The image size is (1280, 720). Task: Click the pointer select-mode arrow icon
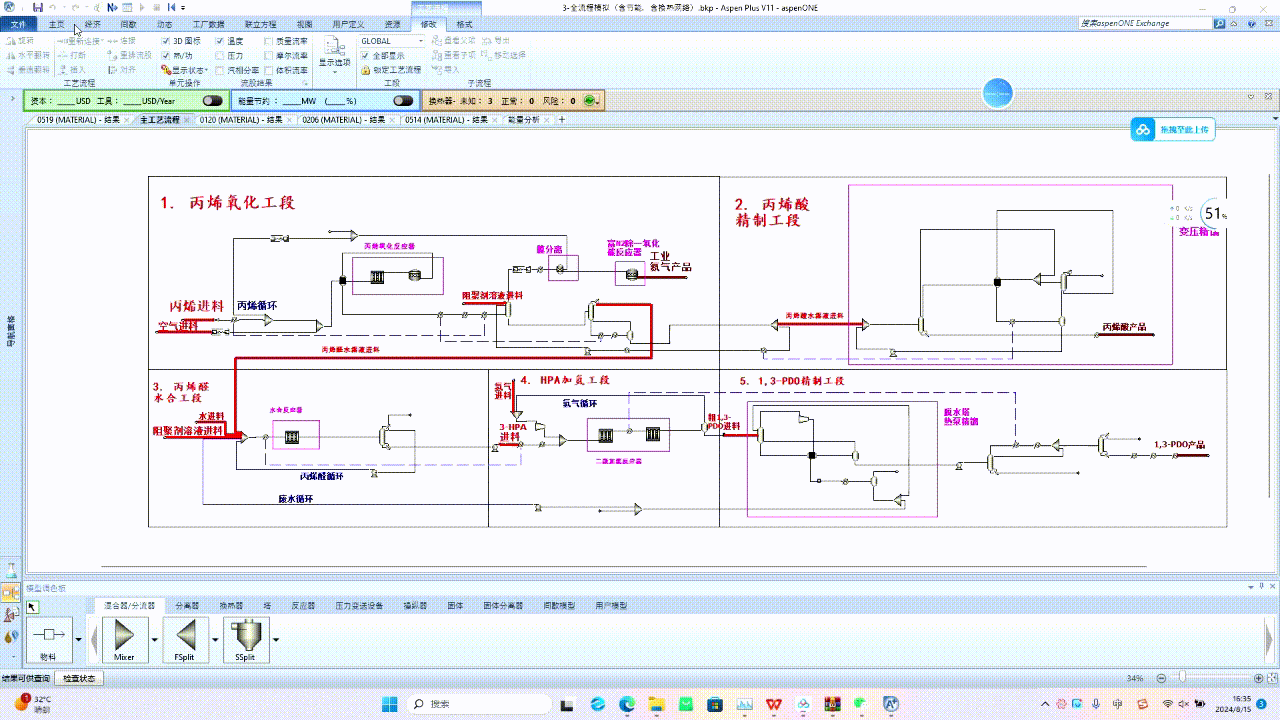(32, 606)
